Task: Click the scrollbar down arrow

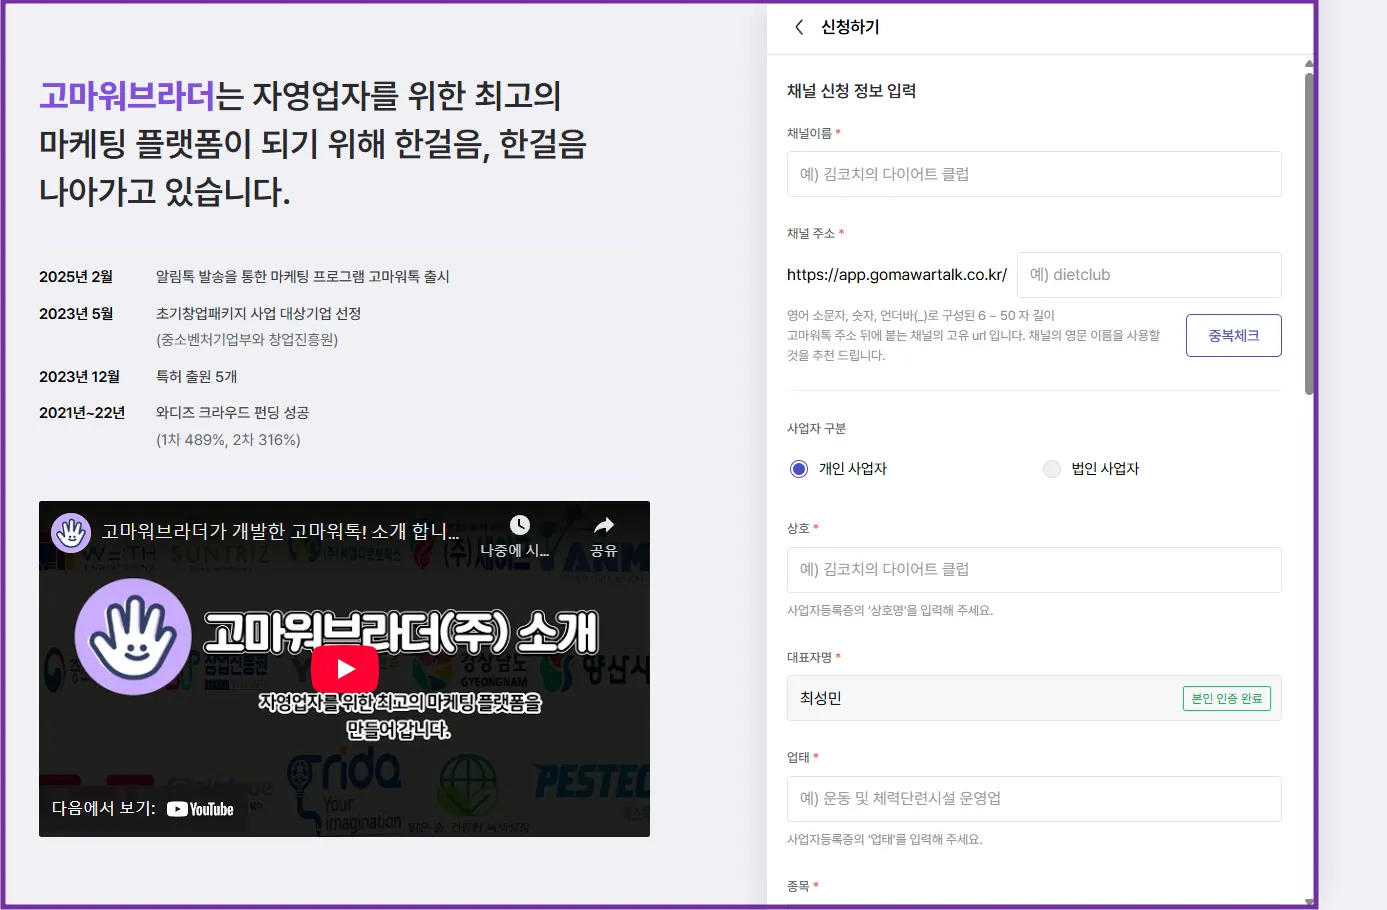Action: [1309, 901]
